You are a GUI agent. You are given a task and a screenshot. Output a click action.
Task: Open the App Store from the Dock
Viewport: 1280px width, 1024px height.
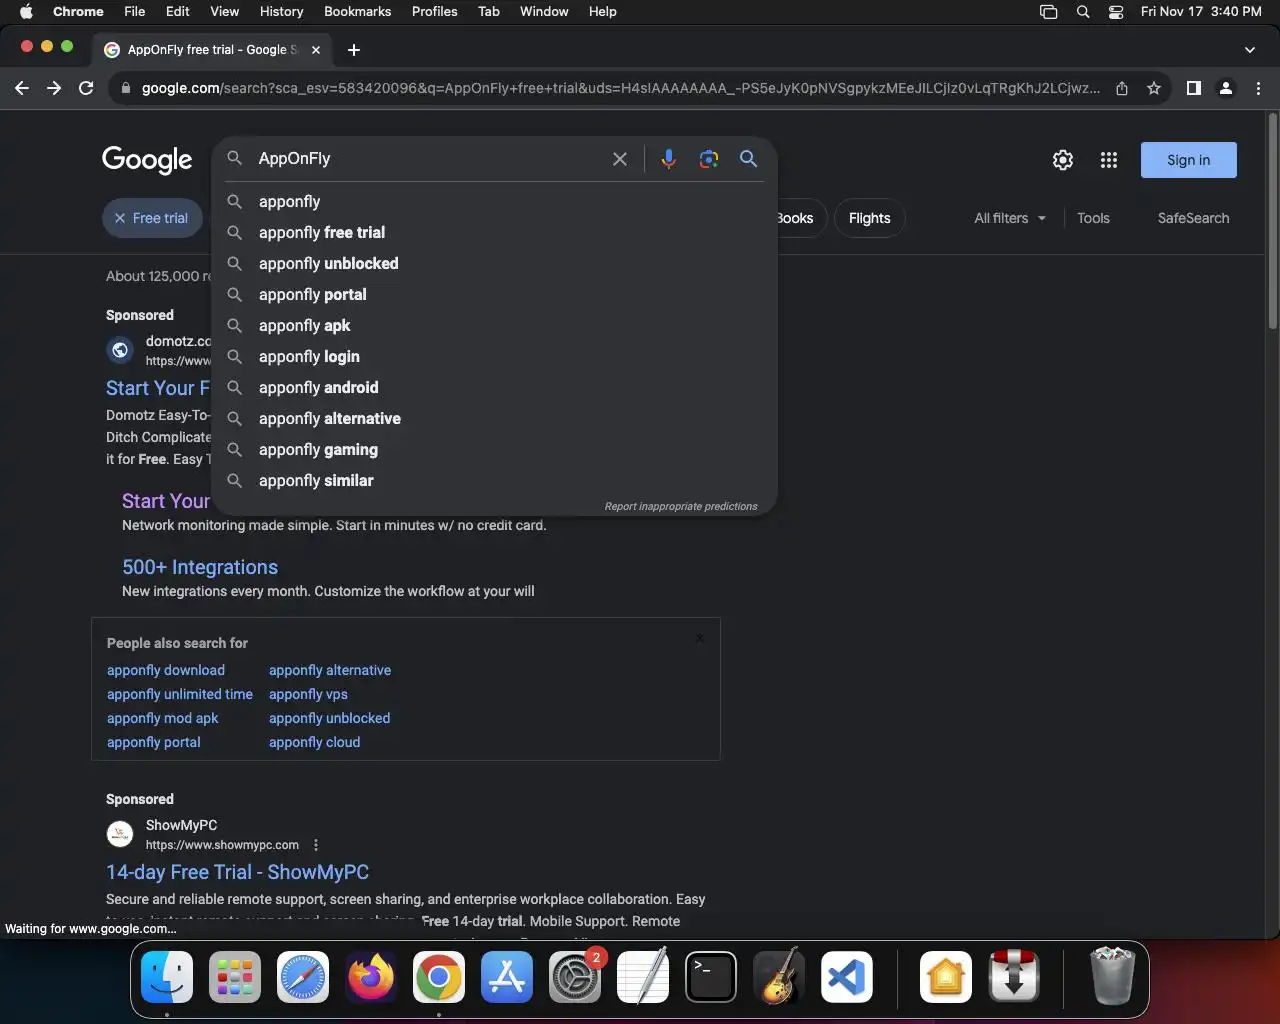click(x=507, y=977)
